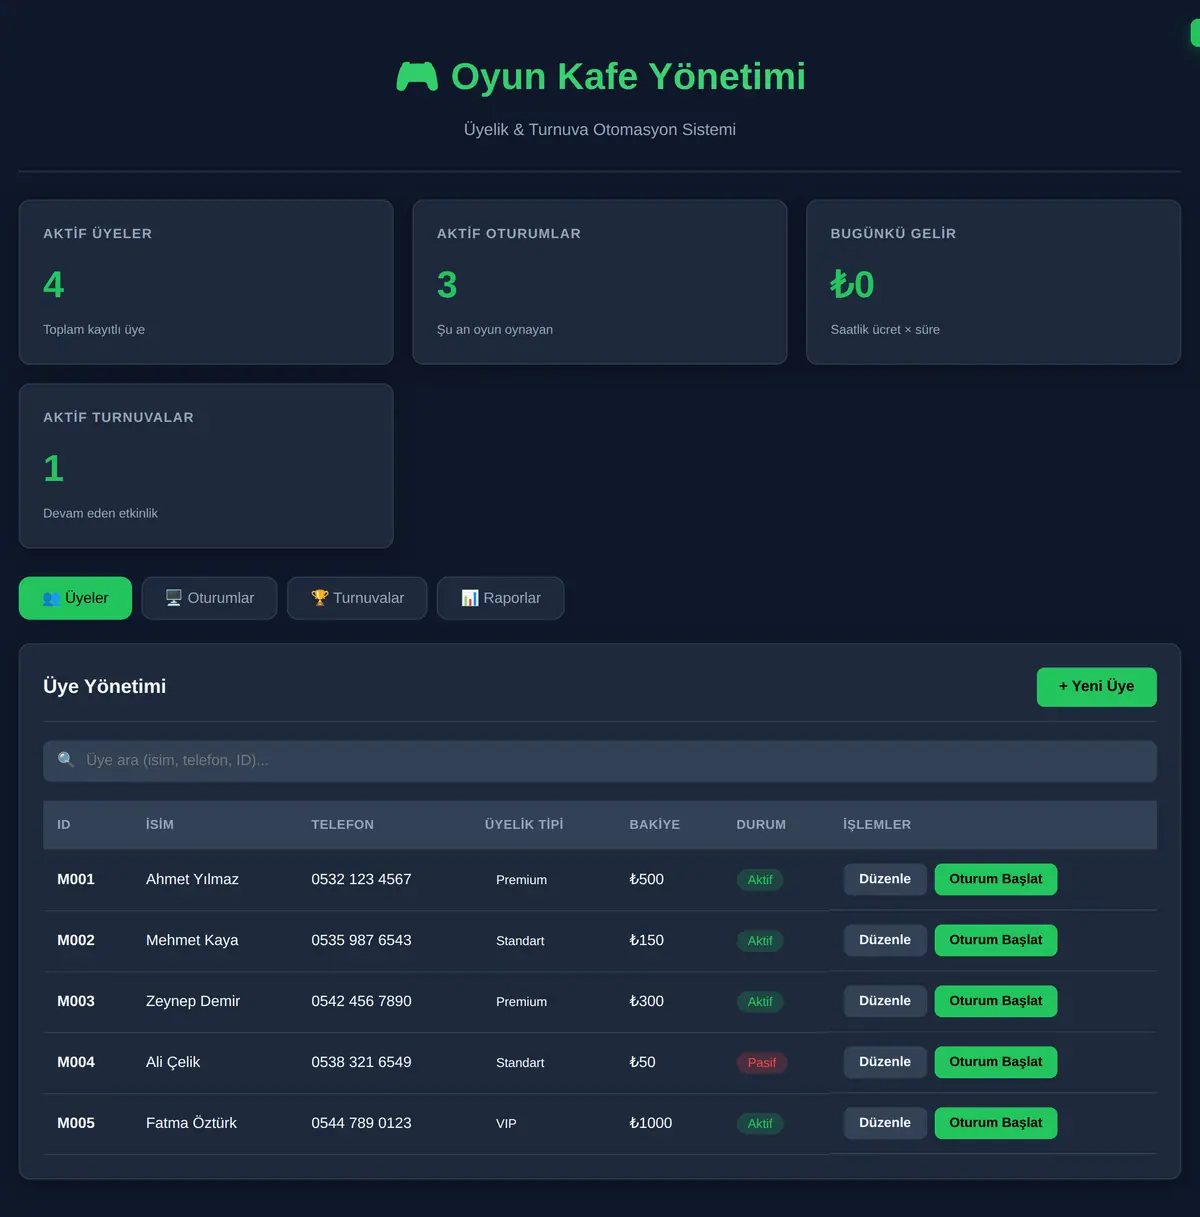Screen dimensions: 1200x1217
Task: Open the Aktif Turnuvalar stat card
Action: [206, 466]
